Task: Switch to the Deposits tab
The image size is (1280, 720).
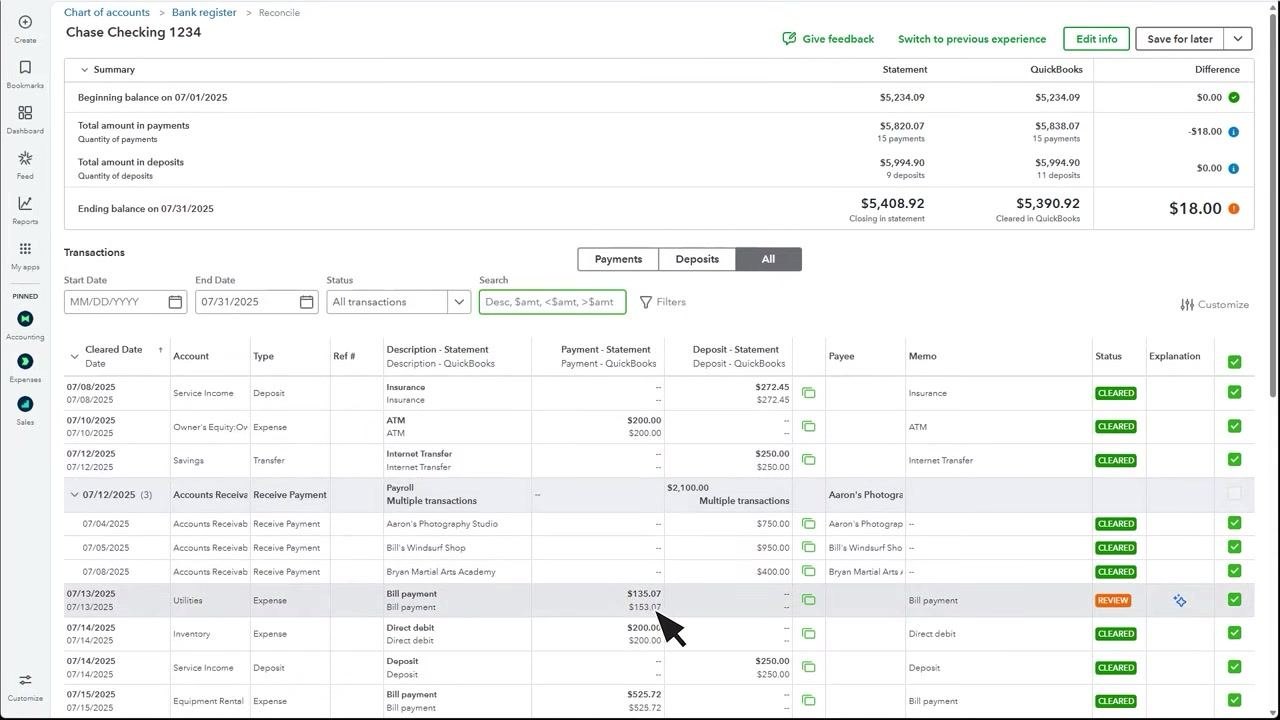Action: pos(697,259)
